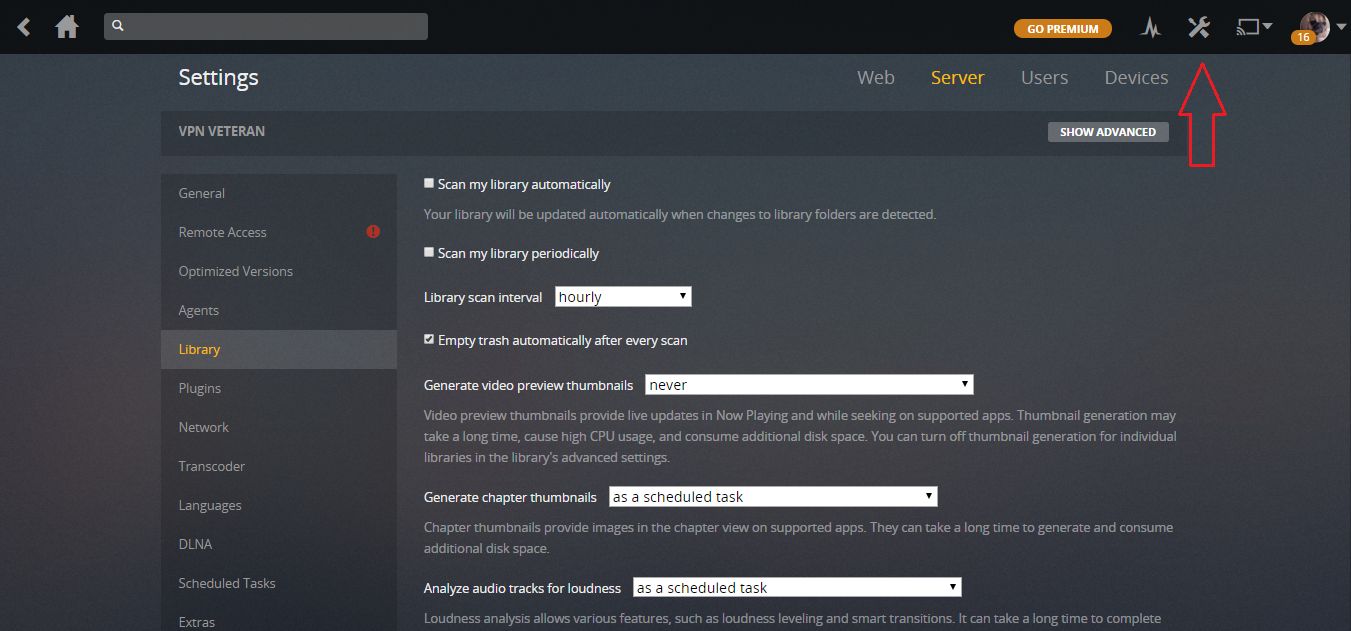
Task: Open Languages in the settings sidebar
Action: pyautogui.click(x=279, y=505)
